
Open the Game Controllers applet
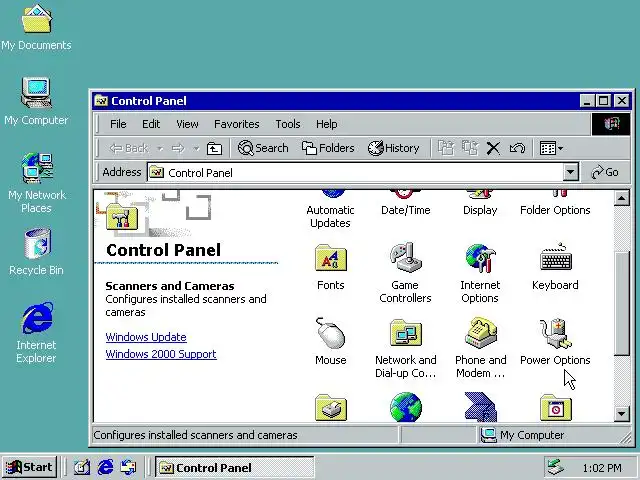point(405,258)
